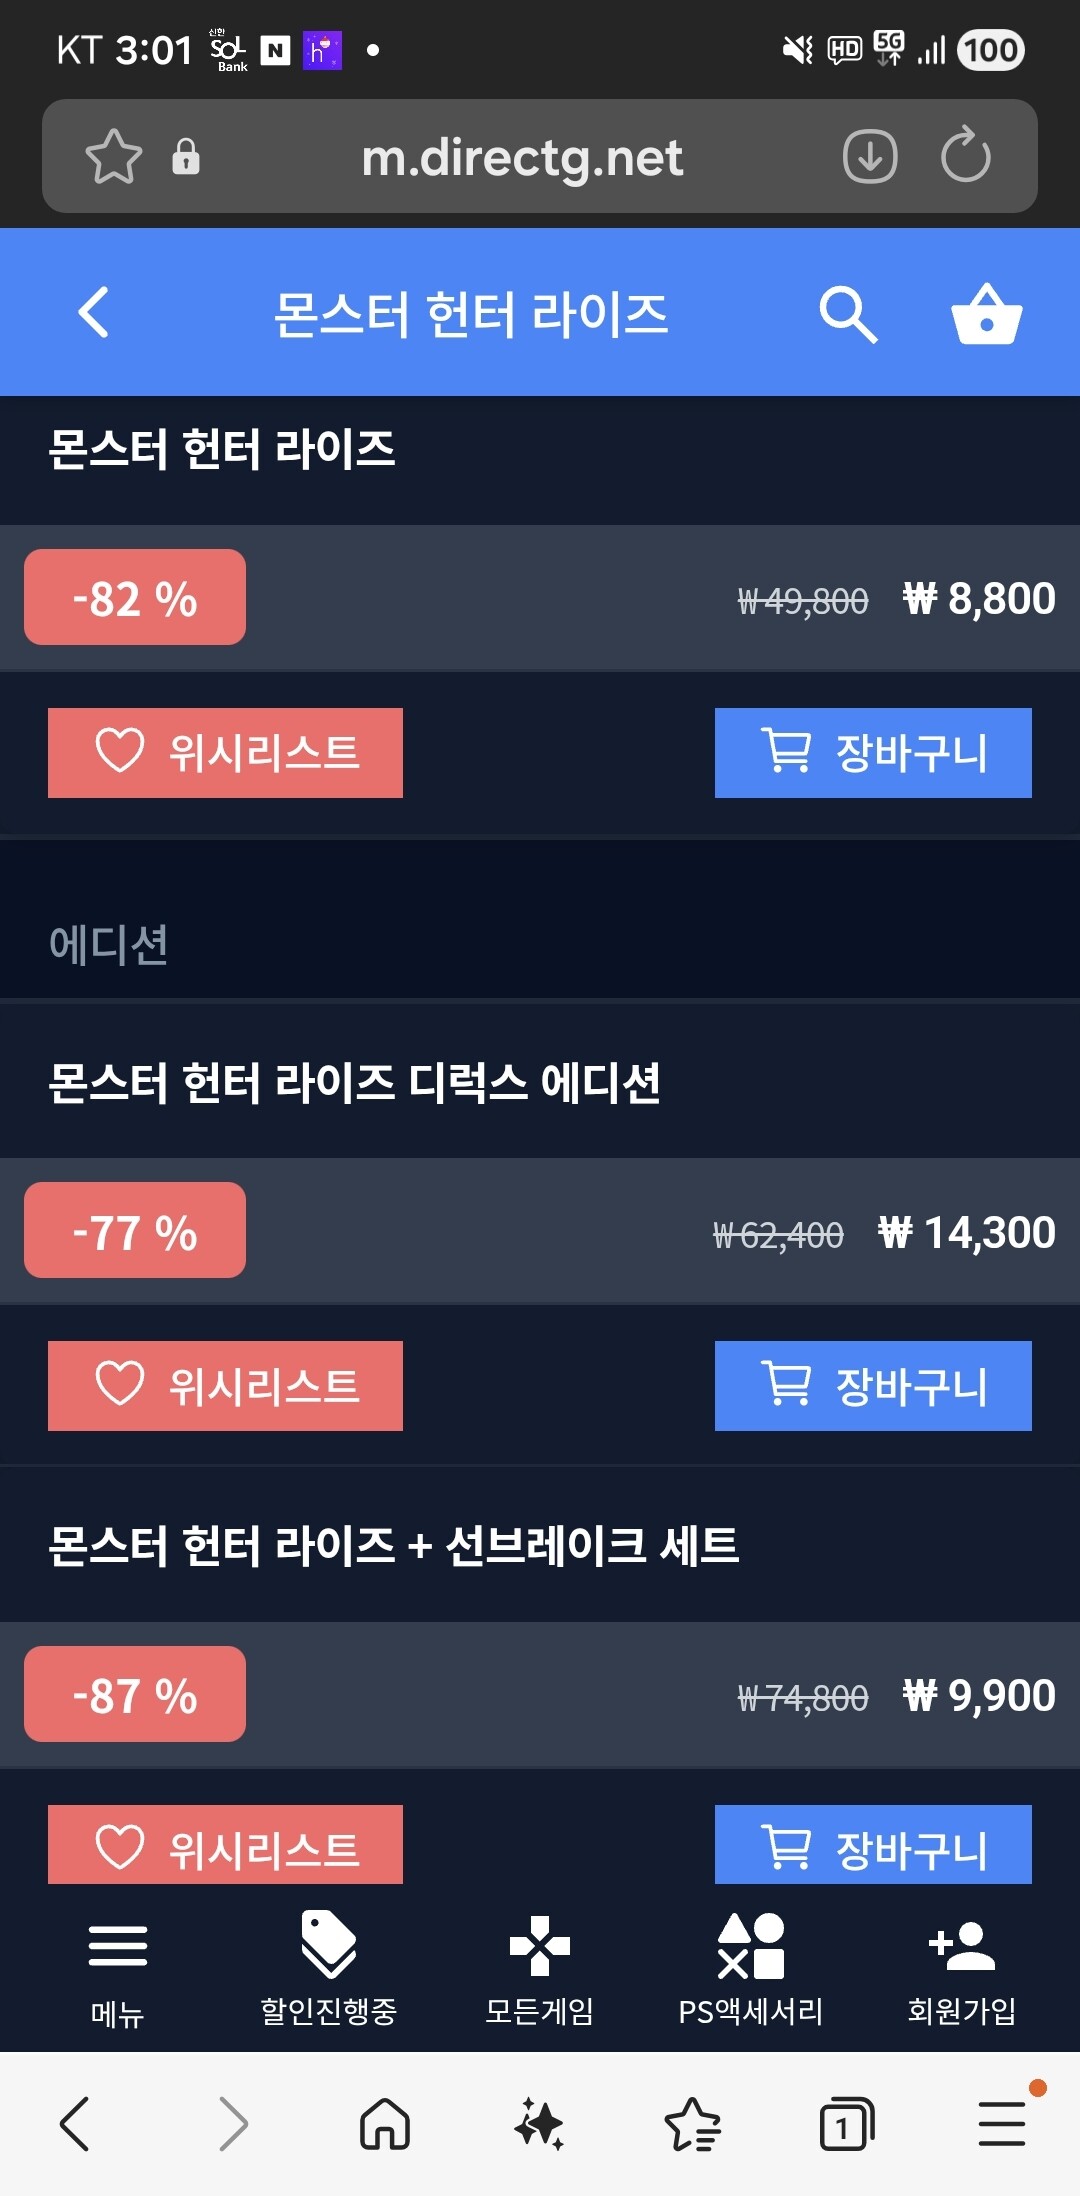Bookmark page with address bar star icon
The width and height of the screenshot is (1080, 2196).
tap(113, 157)
